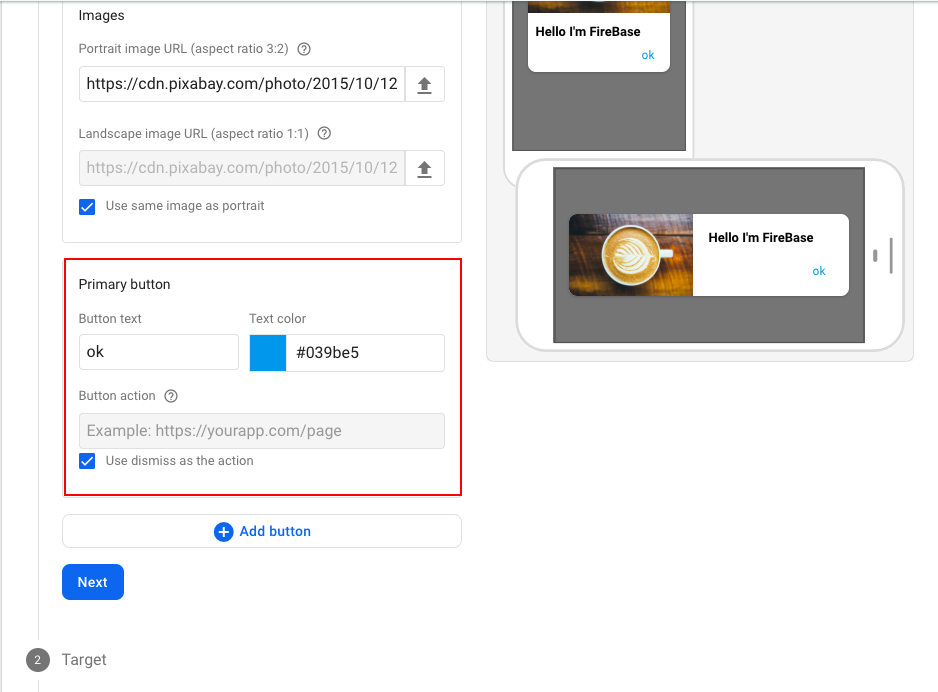
Task: Click the Button action label
Action: (117, 396)
